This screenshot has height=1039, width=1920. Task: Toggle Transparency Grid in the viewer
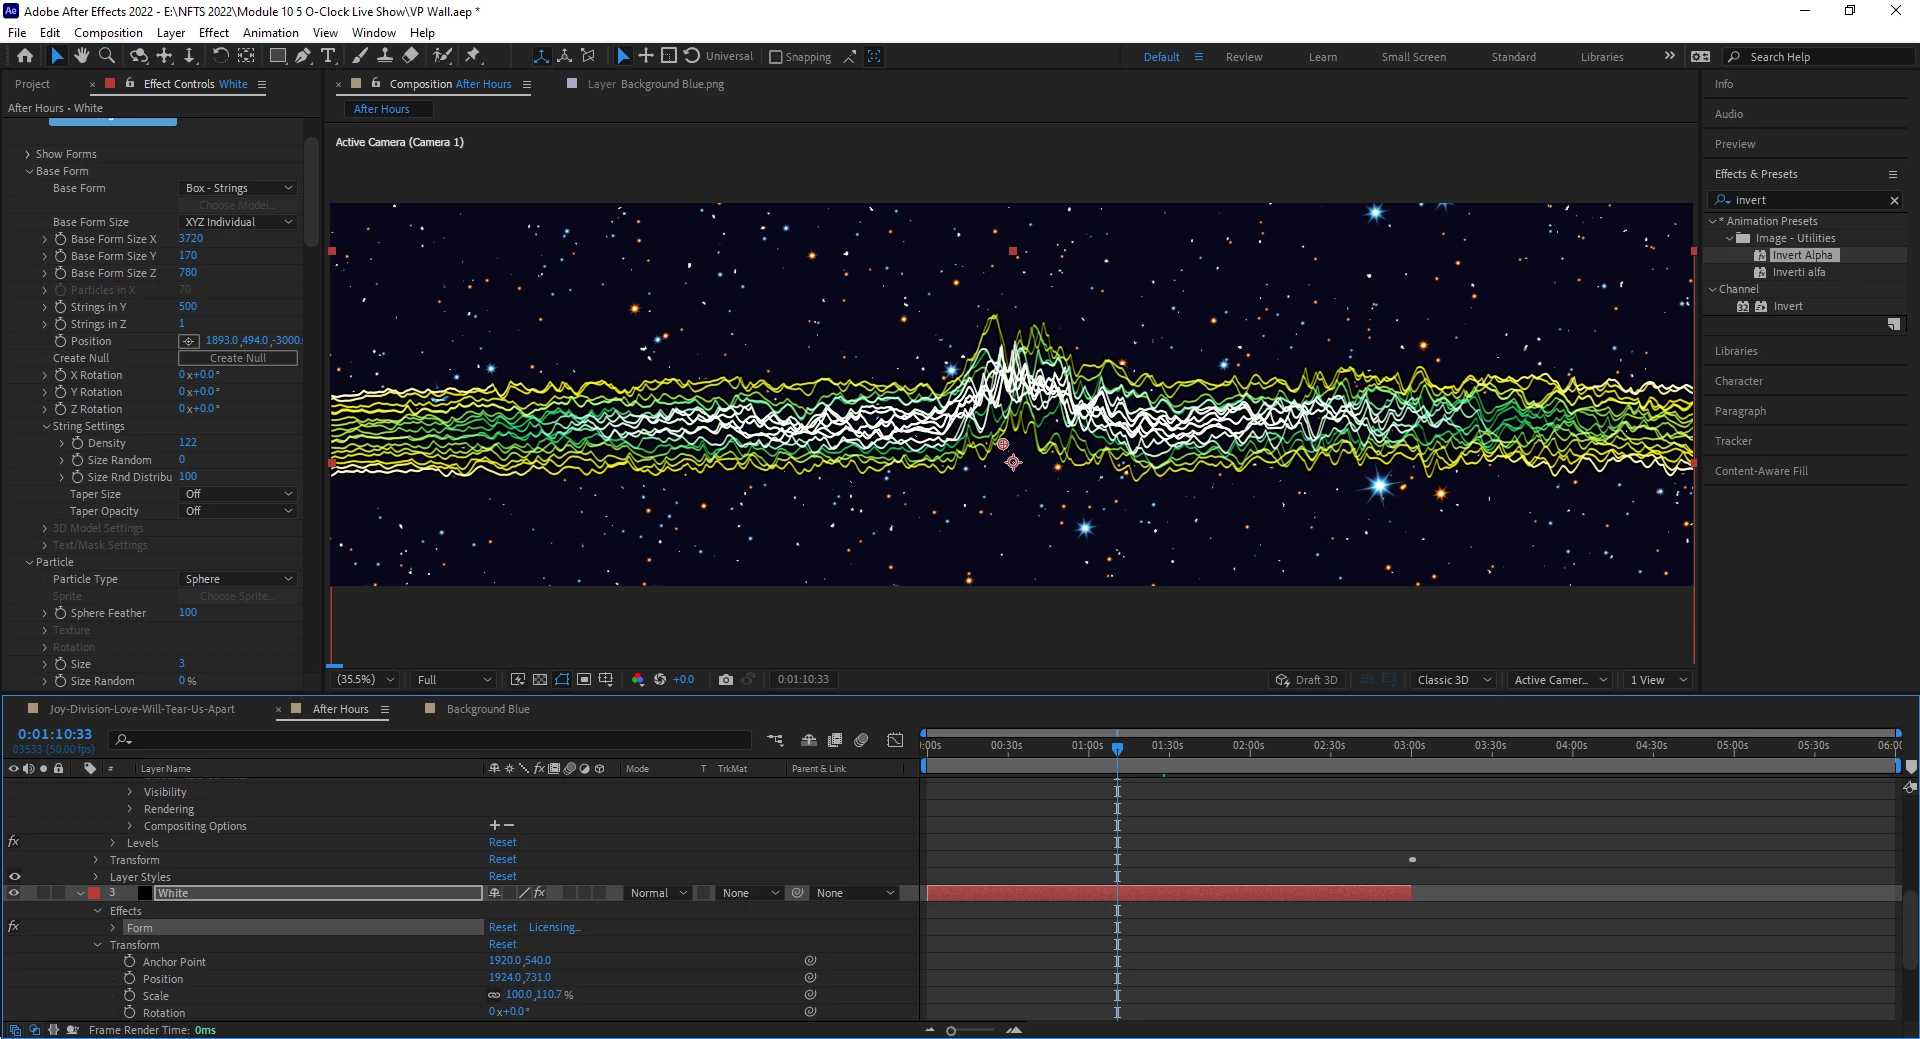(x=540, y=680)
